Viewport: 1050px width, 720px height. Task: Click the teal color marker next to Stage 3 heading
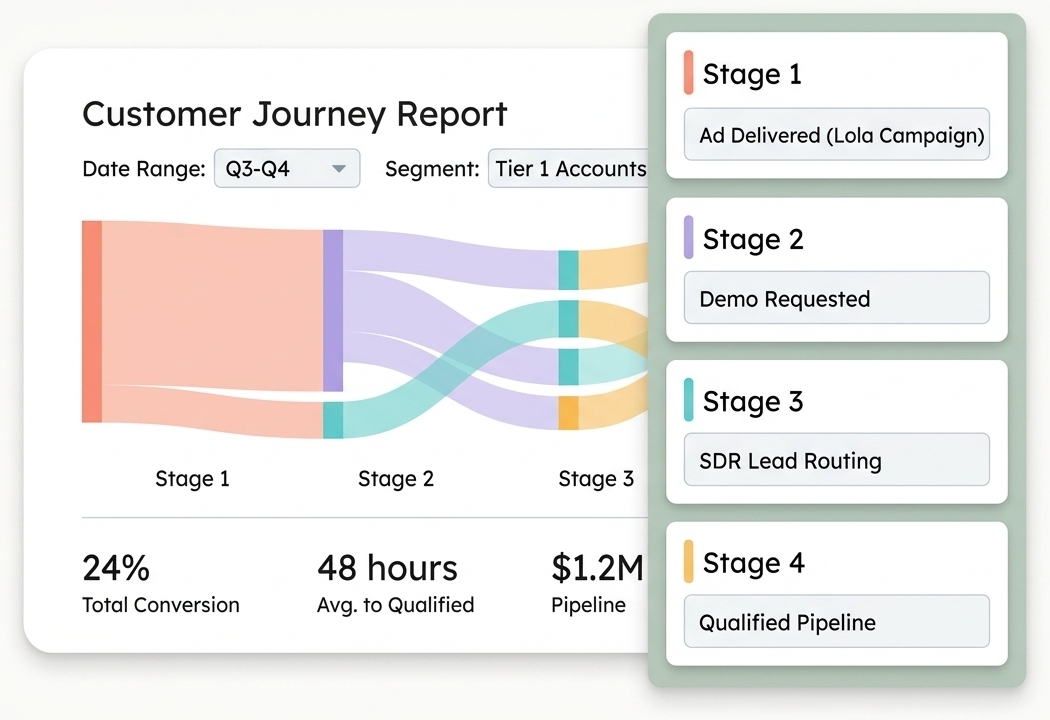[x=688, y=400]
